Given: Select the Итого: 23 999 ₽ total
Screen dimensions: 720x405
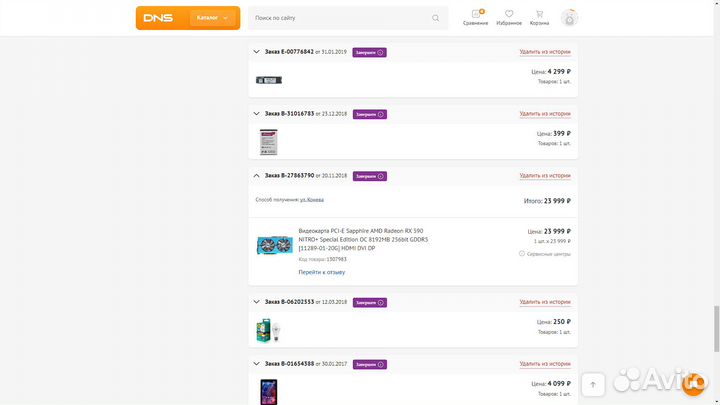Looking at the screenshot, I should (x=547, y=201).
